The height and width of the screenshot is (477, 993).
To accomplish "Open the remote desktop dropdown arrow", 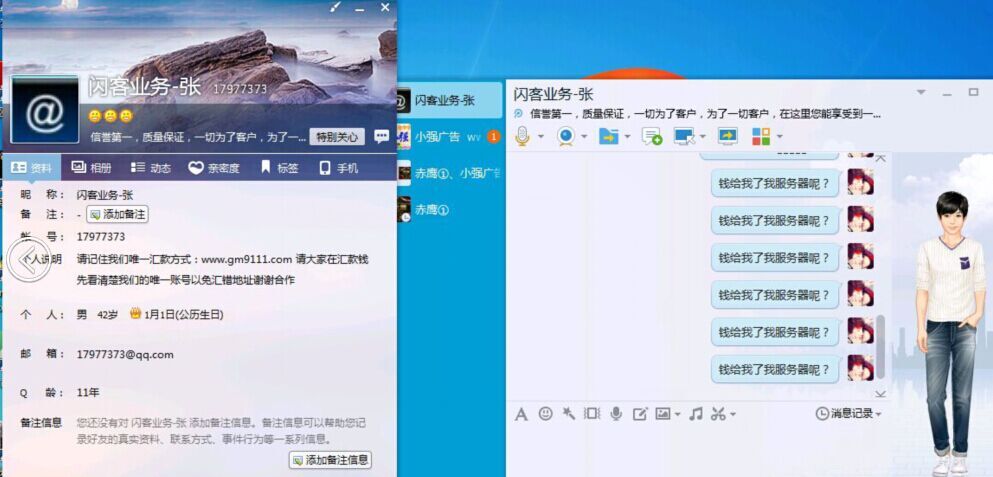I will (703, 136).
